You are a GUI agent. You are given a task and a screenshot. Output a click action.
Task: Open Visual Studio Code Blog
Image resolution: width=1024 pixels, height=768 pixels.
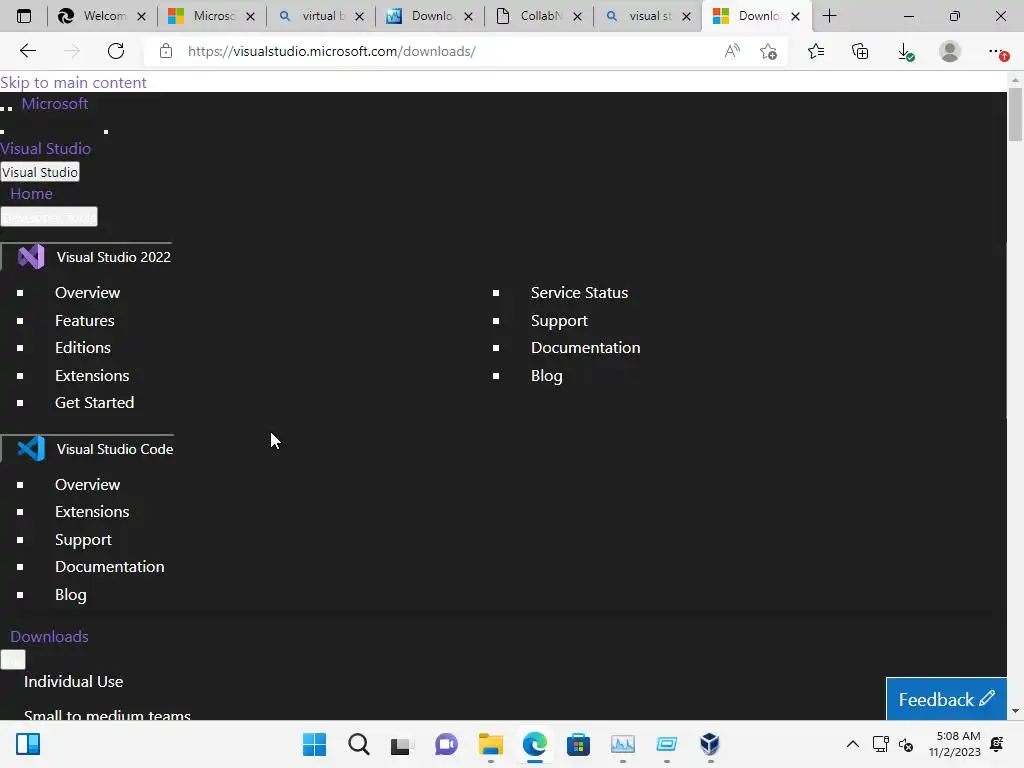click(x=71, y=594)
